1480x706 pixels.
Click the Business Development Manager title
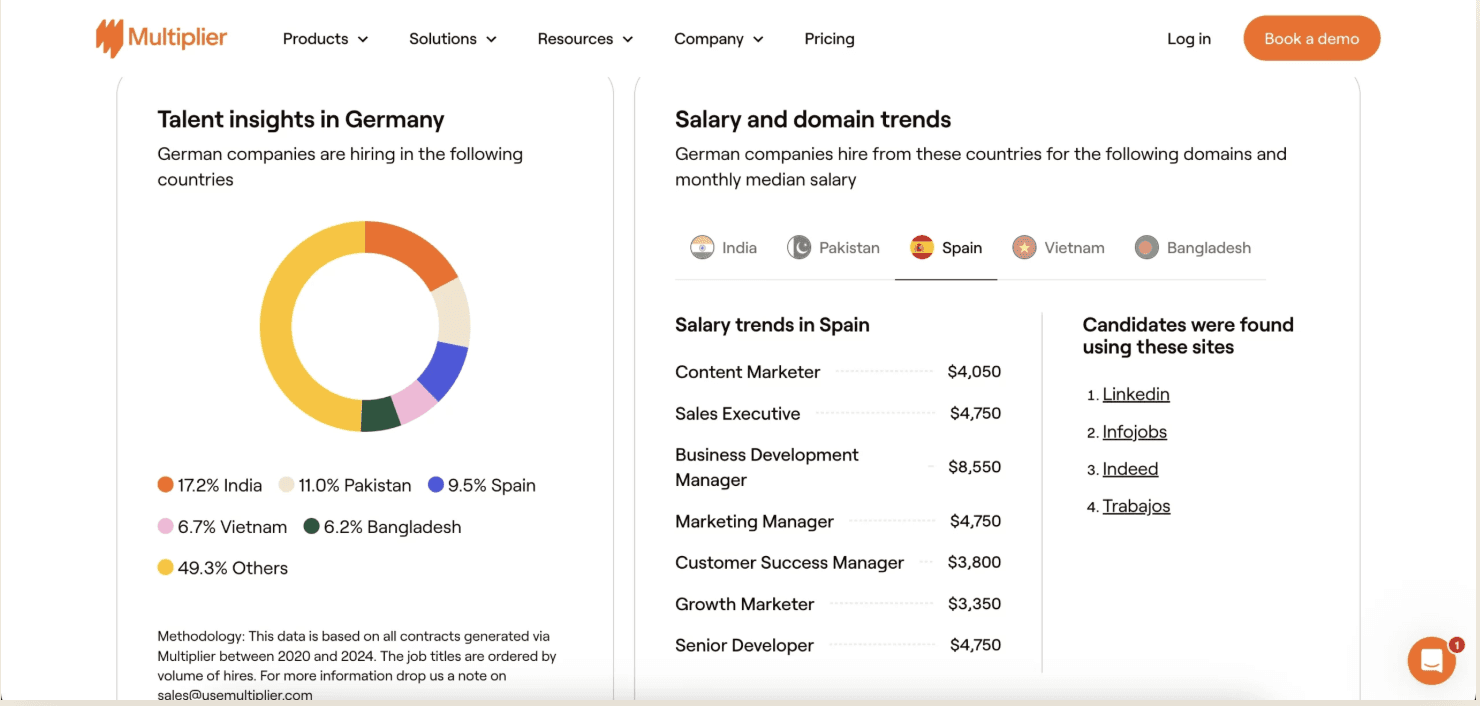767,467
